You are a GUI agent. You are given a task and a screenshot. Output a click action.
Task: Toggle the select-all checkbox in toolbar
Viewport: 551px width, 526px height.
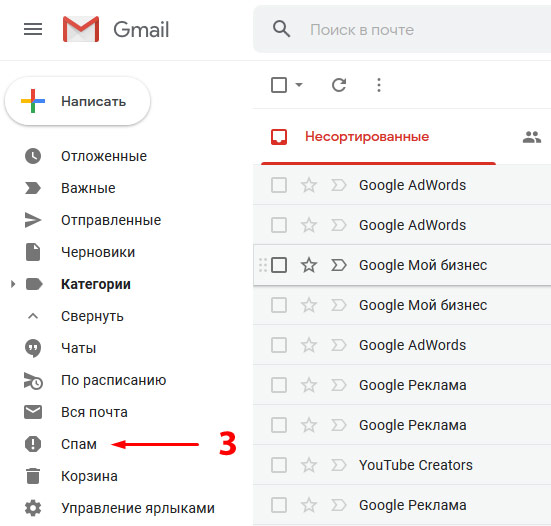[279, 85]
